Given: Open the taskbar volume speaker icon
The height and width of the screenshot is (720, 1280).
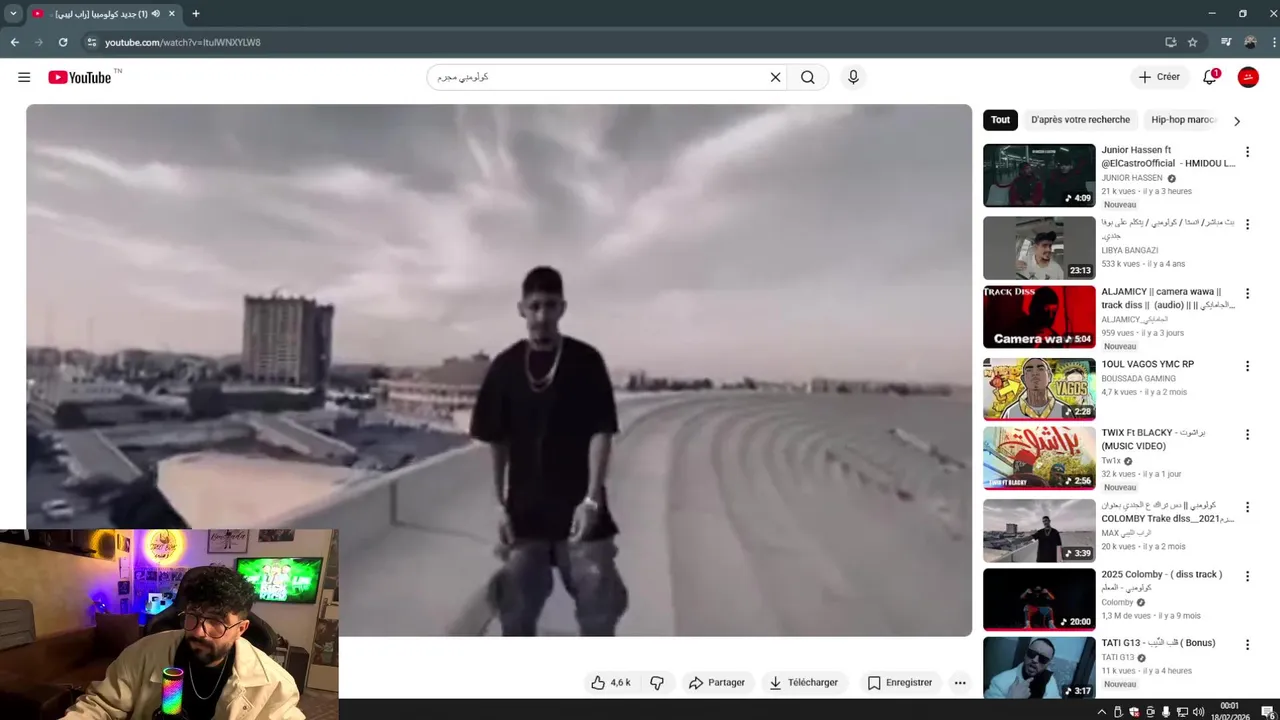Looking at the screenshot, I should click(x=1198, y=712).
